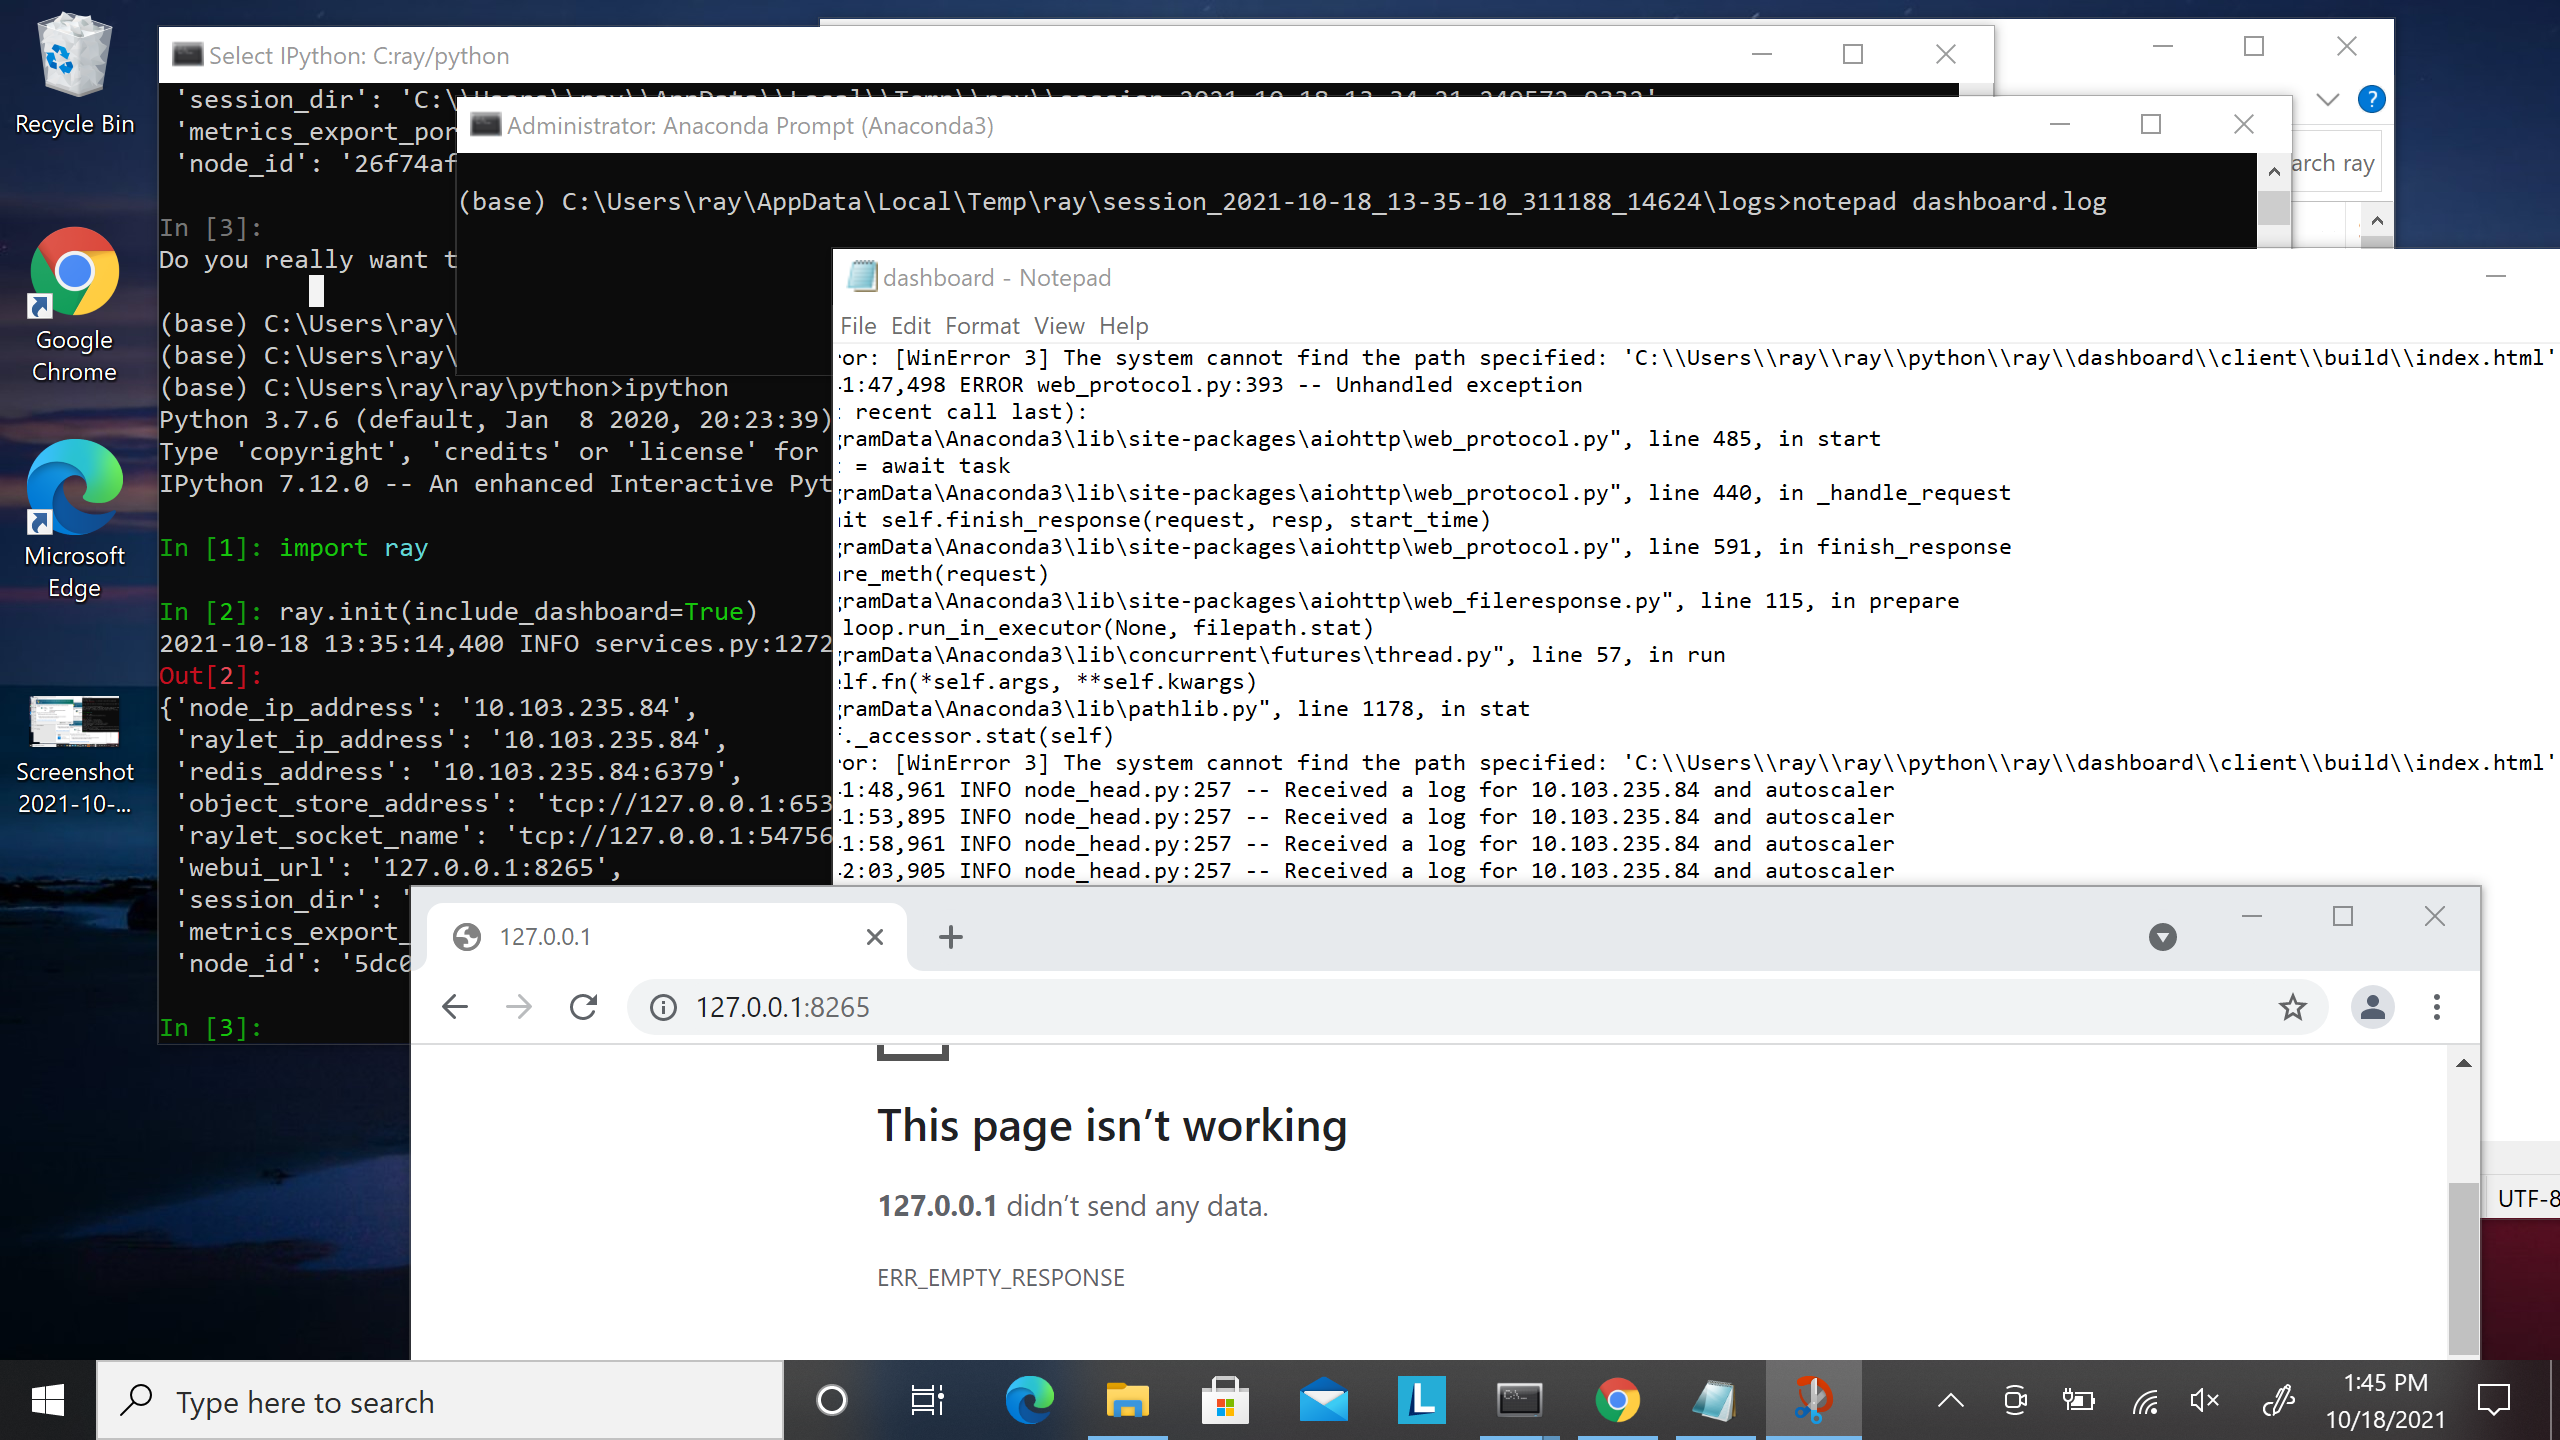Image resolution: width=2560 pixels, height=1440 pixels.
Task: Go back in Chrome browser
Action: pos(455,1007)
